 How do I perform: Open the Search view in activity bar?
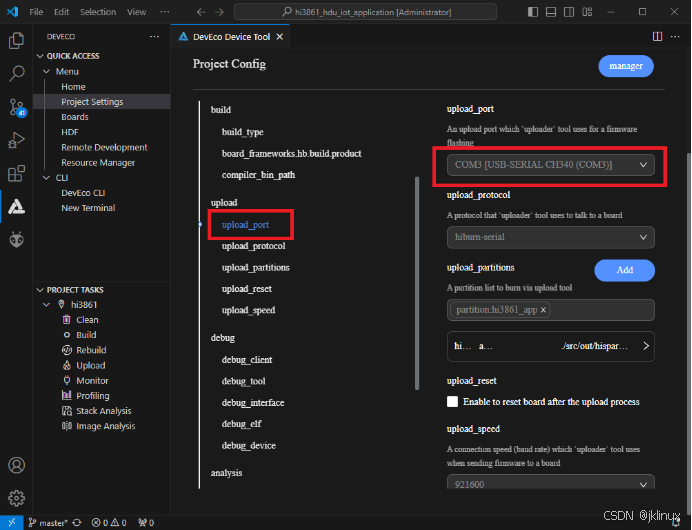tap(16, 73)
